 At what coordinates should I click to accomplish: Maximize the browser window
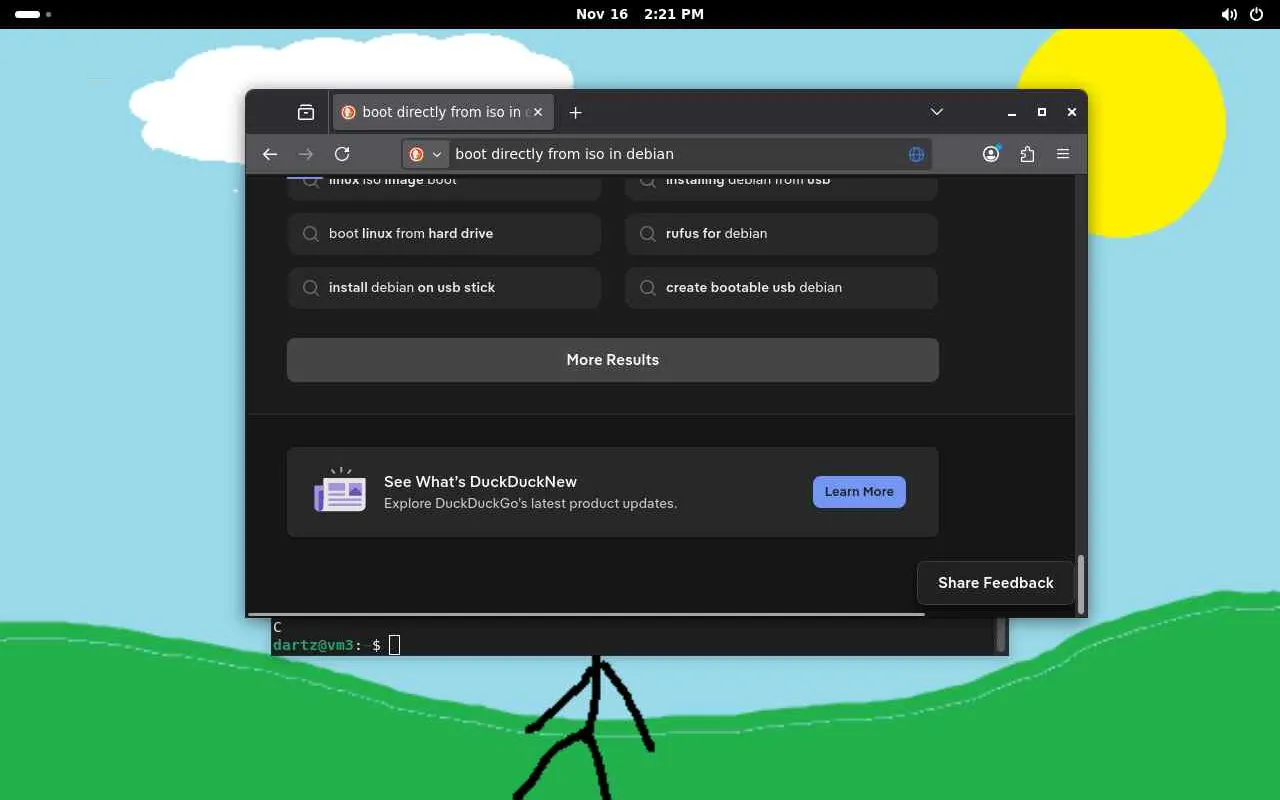[x=1042, y=112]
